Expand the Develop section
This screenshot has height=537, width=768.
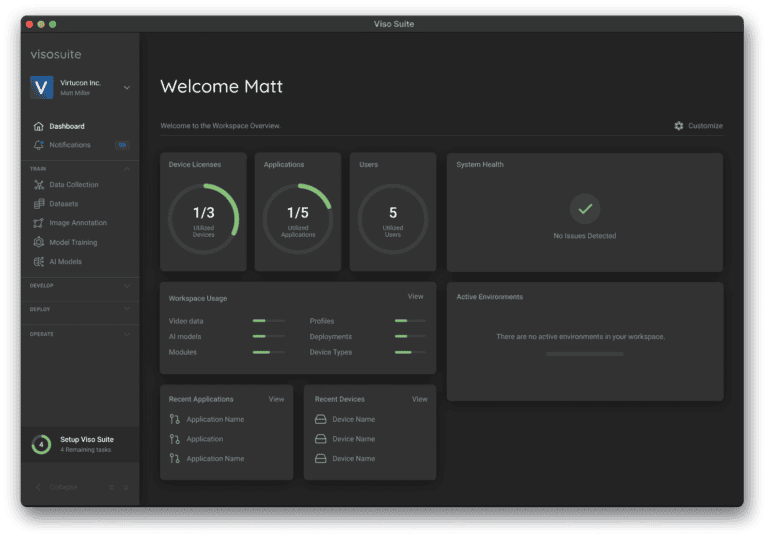click(126, 286)
